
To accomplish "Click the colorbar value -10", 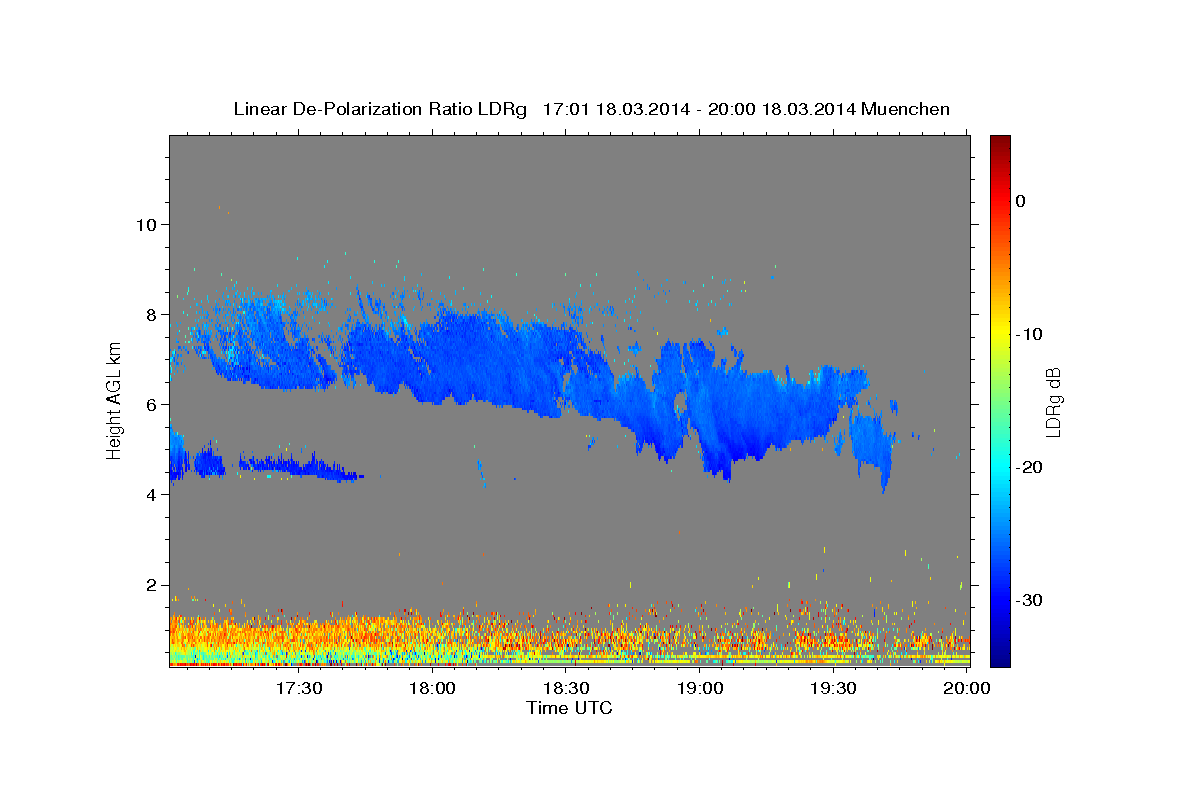I will pos(1029,334).
